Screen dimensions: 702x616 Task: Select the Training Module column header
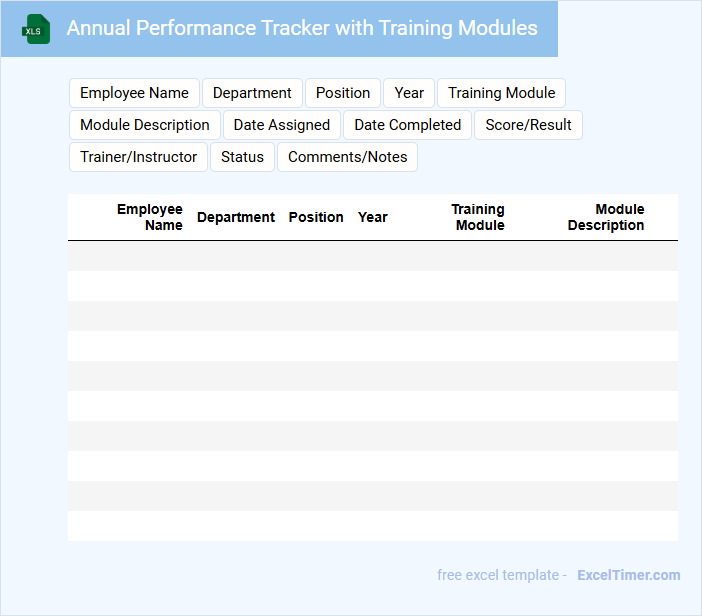(x=479, y=217)
